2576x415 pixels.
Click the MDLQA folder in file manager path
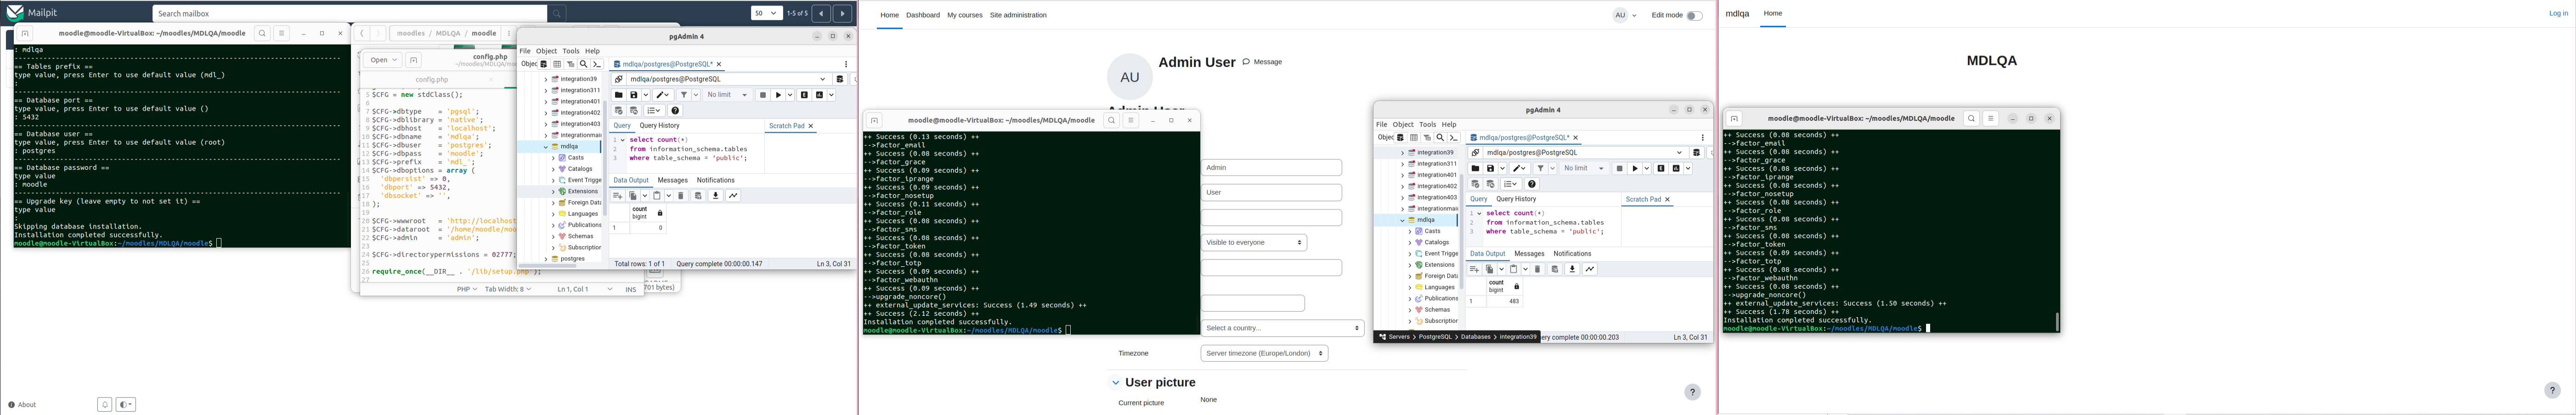click(448, 33)
